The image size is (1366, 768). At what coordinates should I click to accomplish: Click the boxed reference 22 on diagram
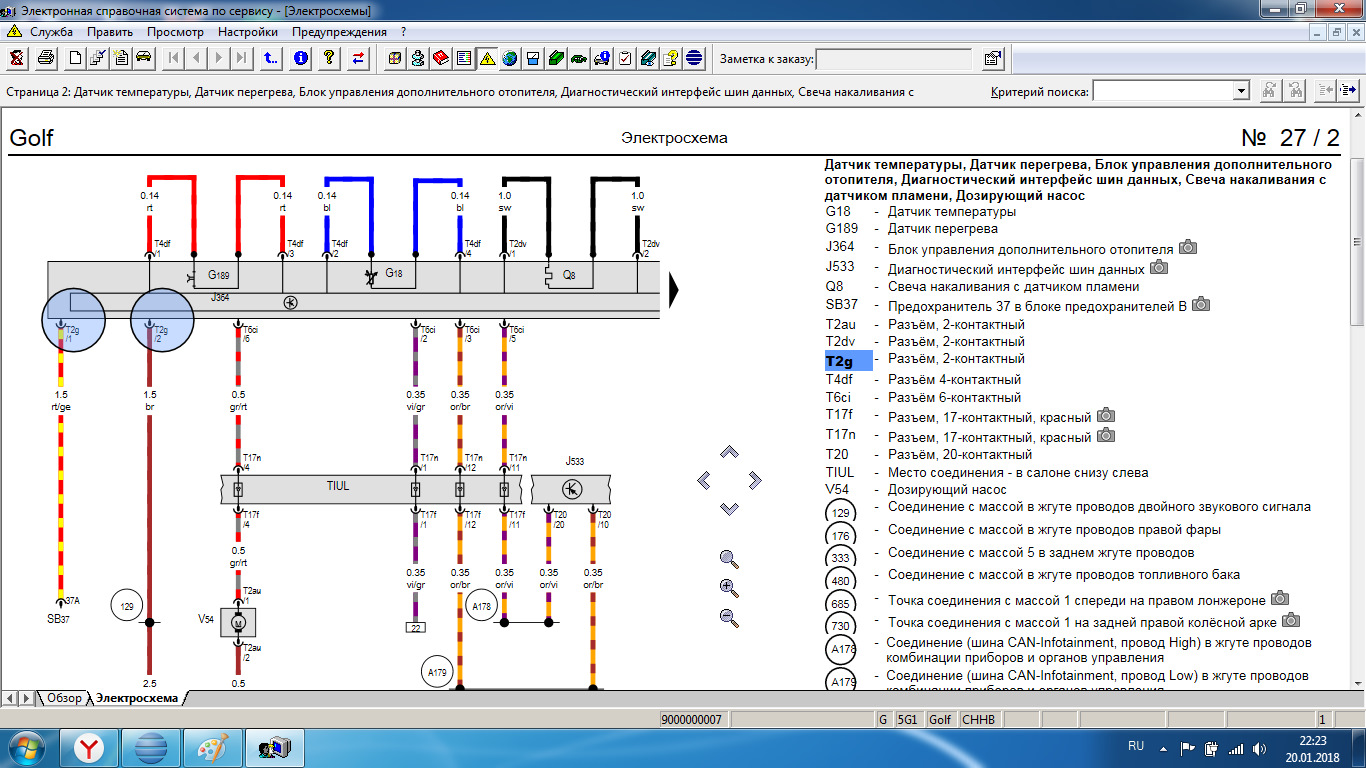click(415, 627)
